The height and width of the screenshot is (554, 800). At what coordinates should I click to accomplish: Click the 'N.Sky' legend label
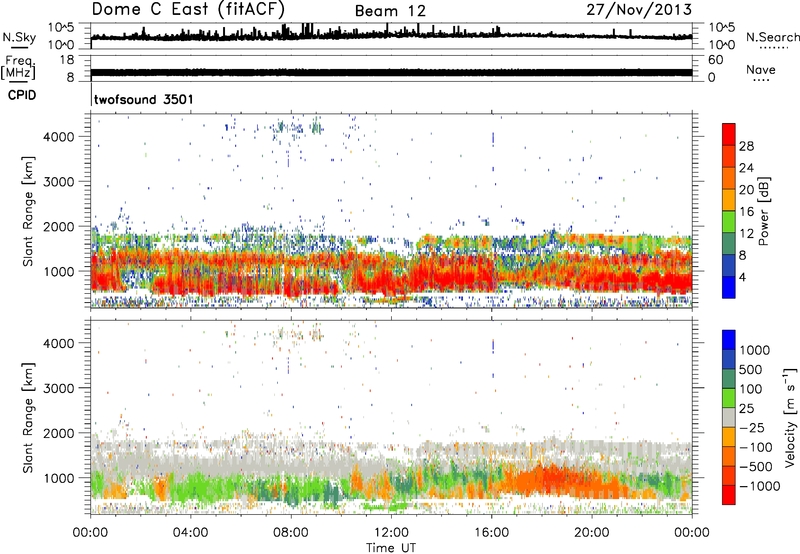point(19,37)
